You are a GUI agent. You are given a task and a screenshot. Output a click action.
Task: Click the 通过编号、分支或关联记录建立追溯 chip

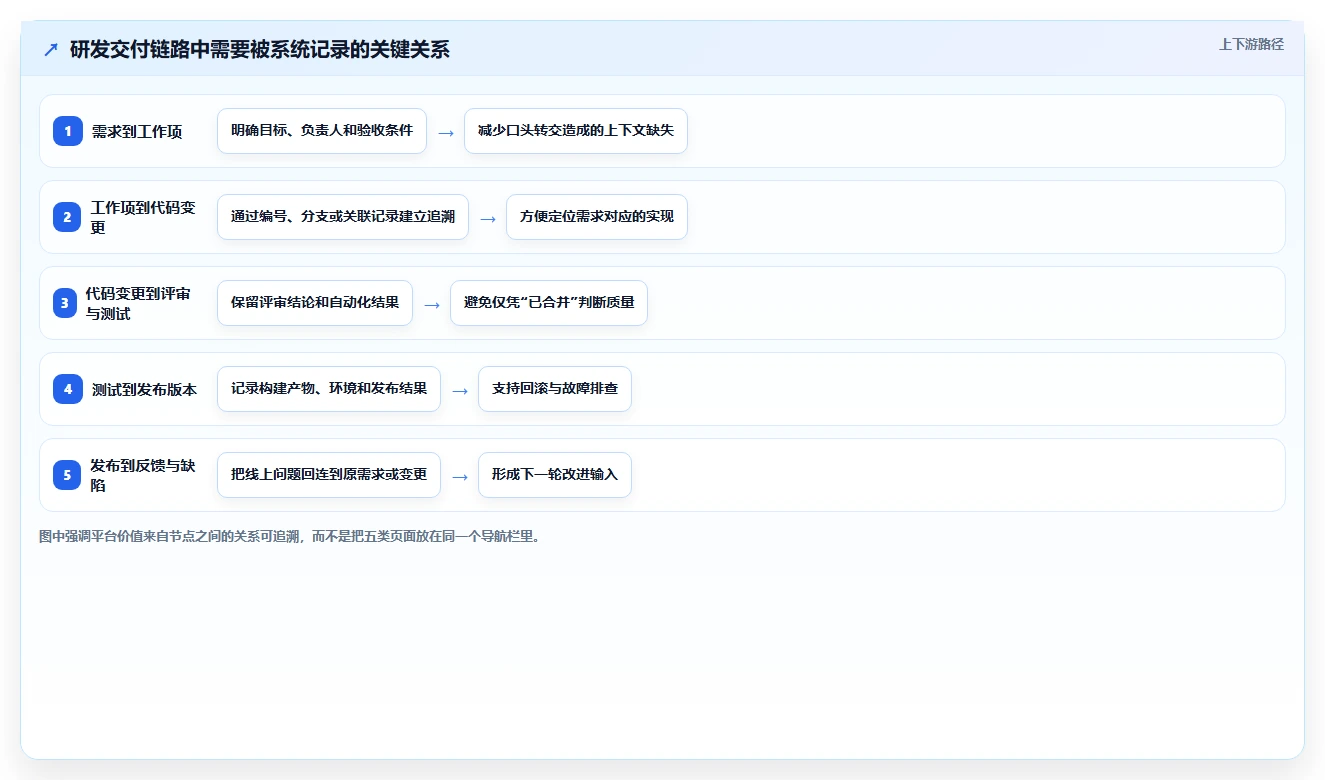[x=343, y=217]
